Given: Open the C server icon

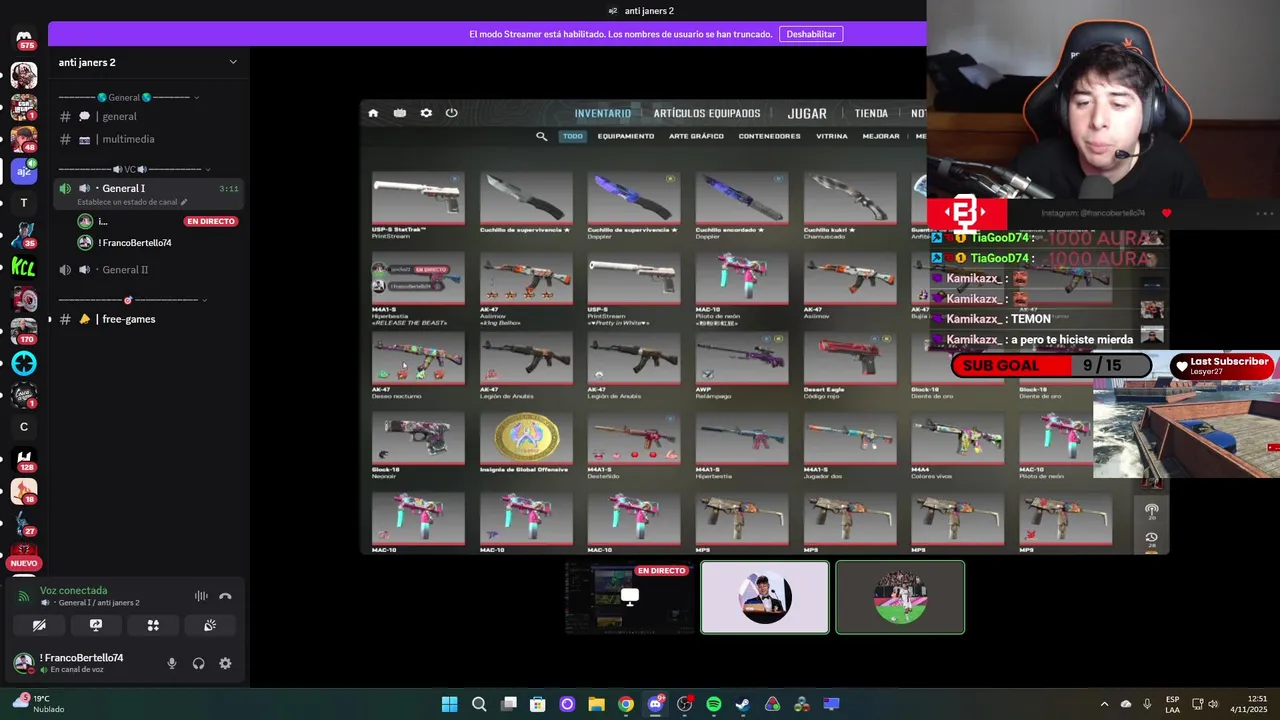Looking at the screenshot, I should 24,427.
